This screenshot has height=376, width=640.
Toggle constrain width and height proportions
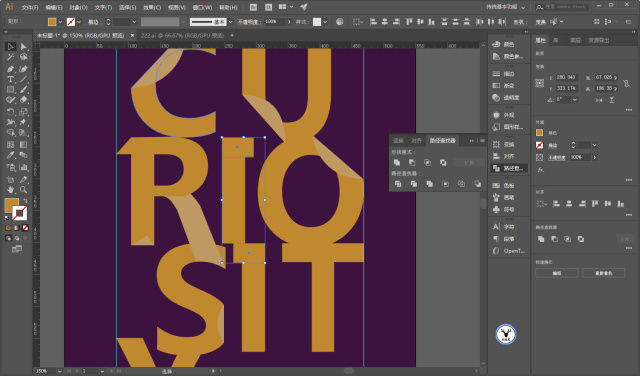tap(626, 83)
